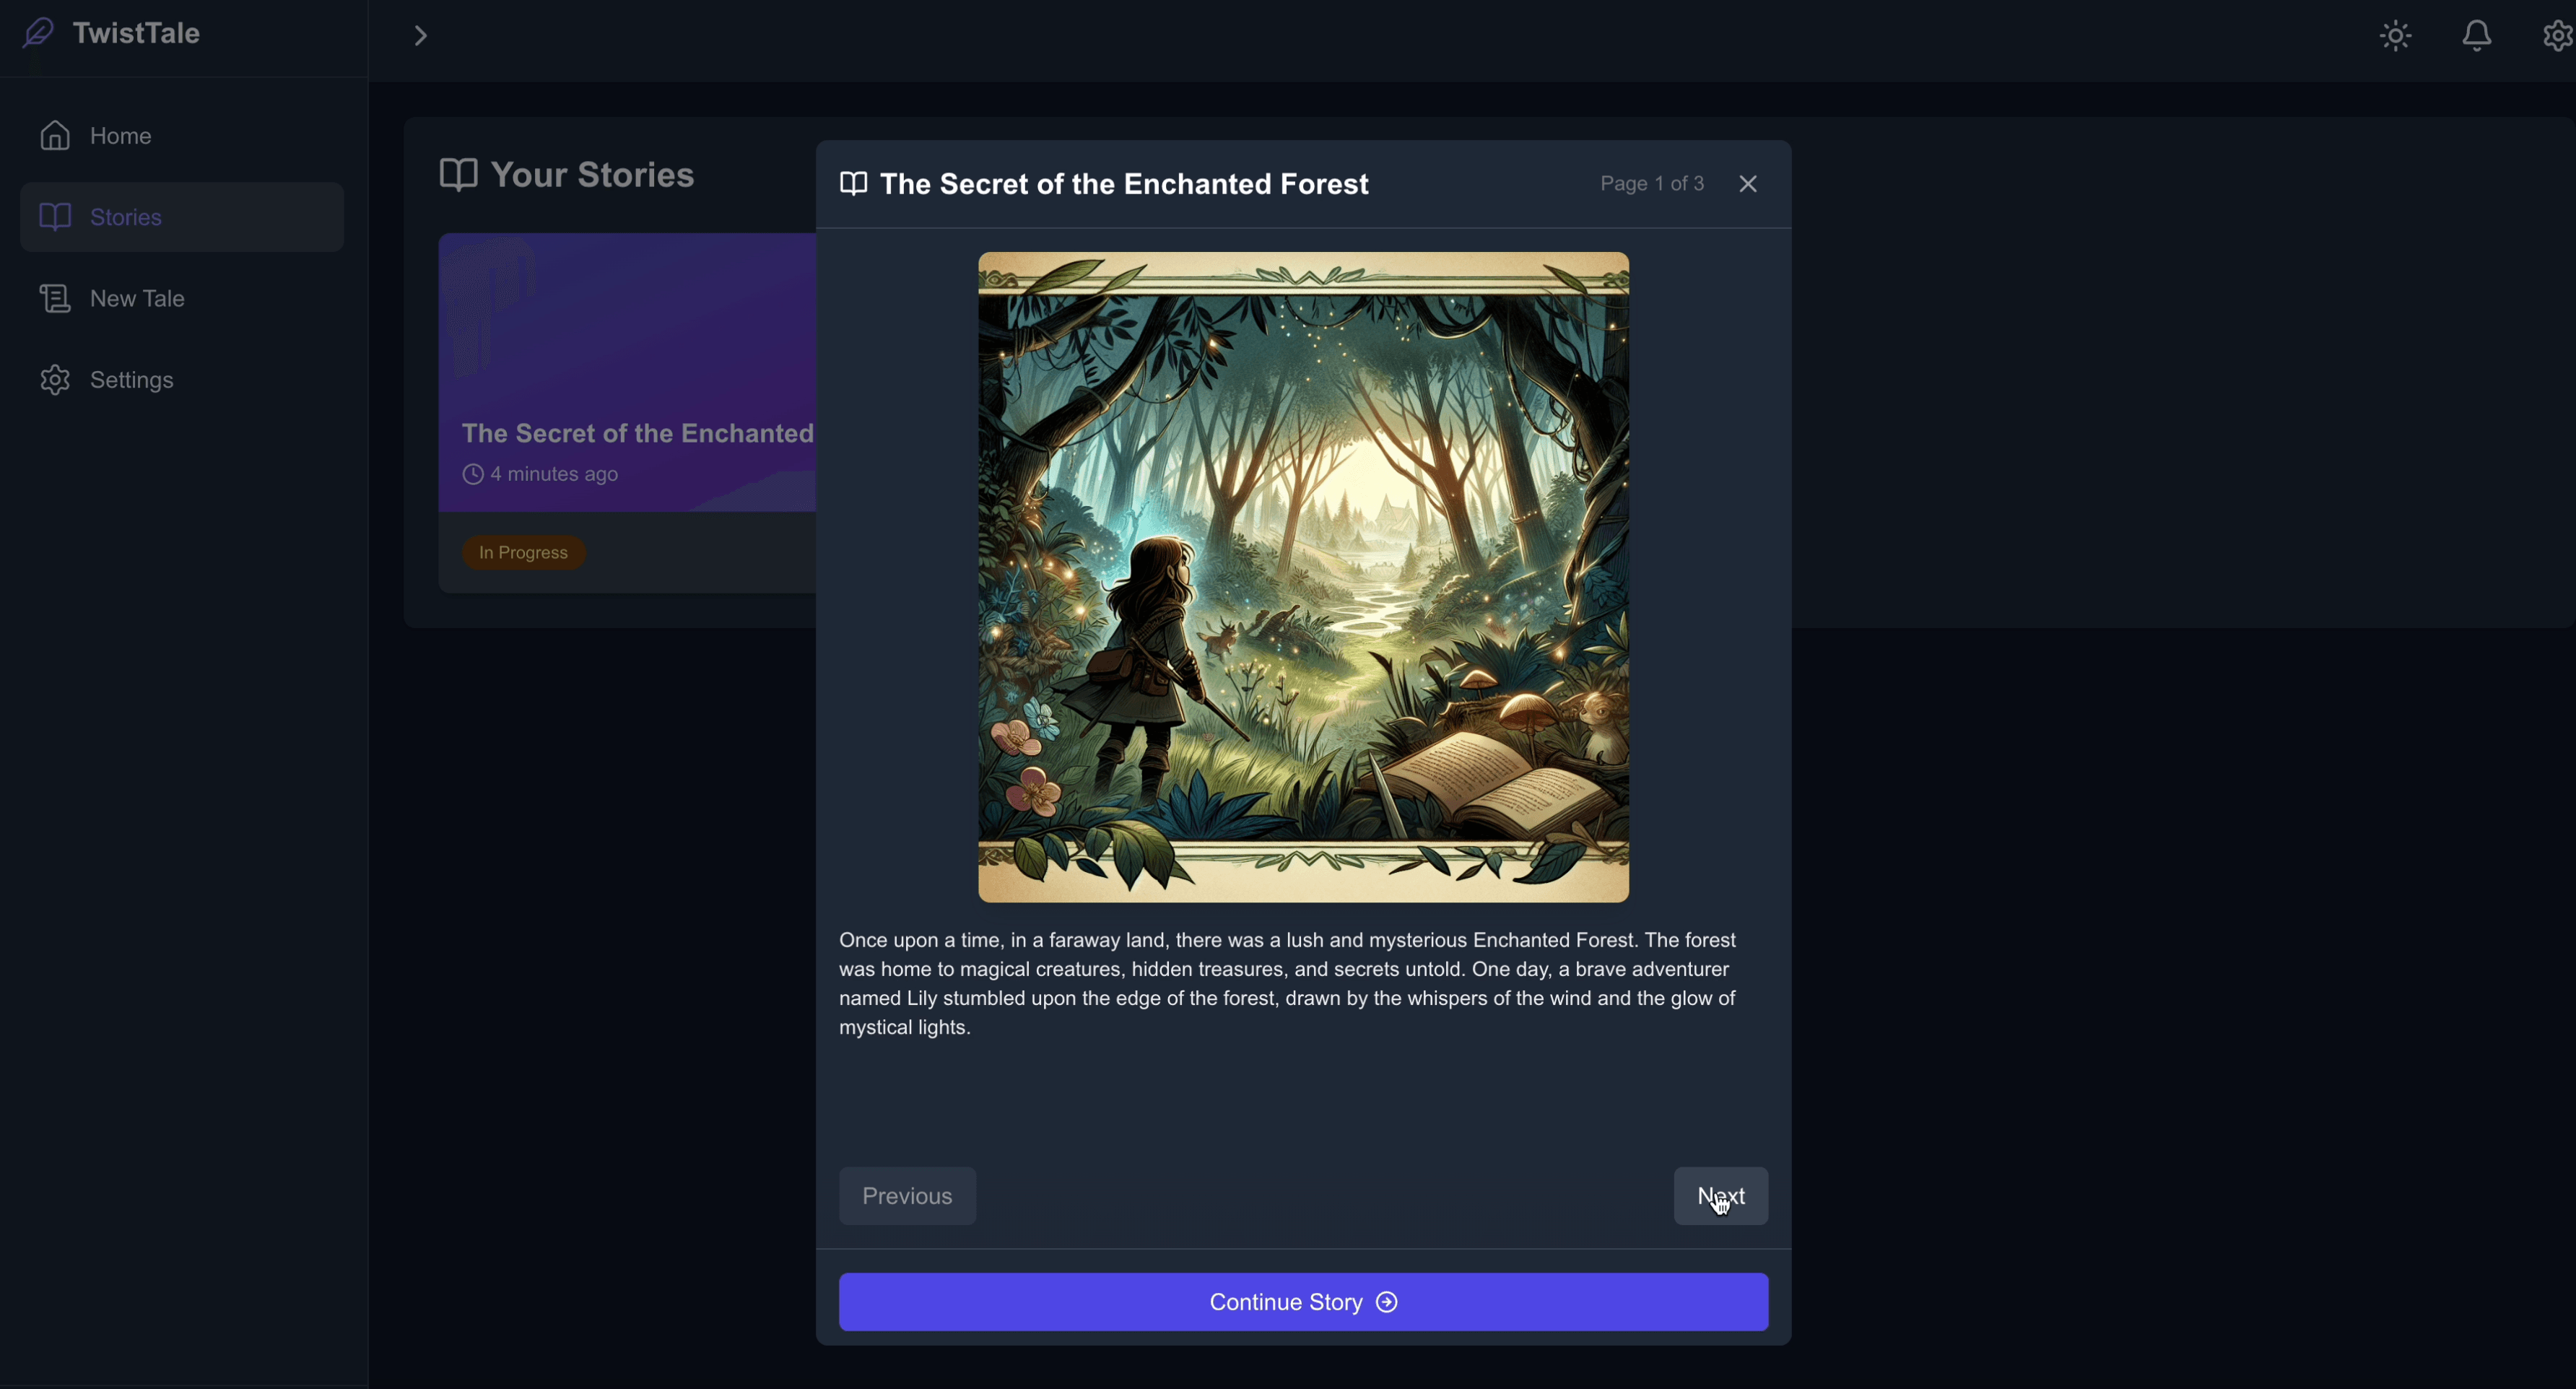Image resolution: width=2576 pixels, height=1389 pixels.
Task: Click the Previous page button
Action: 907,1196
